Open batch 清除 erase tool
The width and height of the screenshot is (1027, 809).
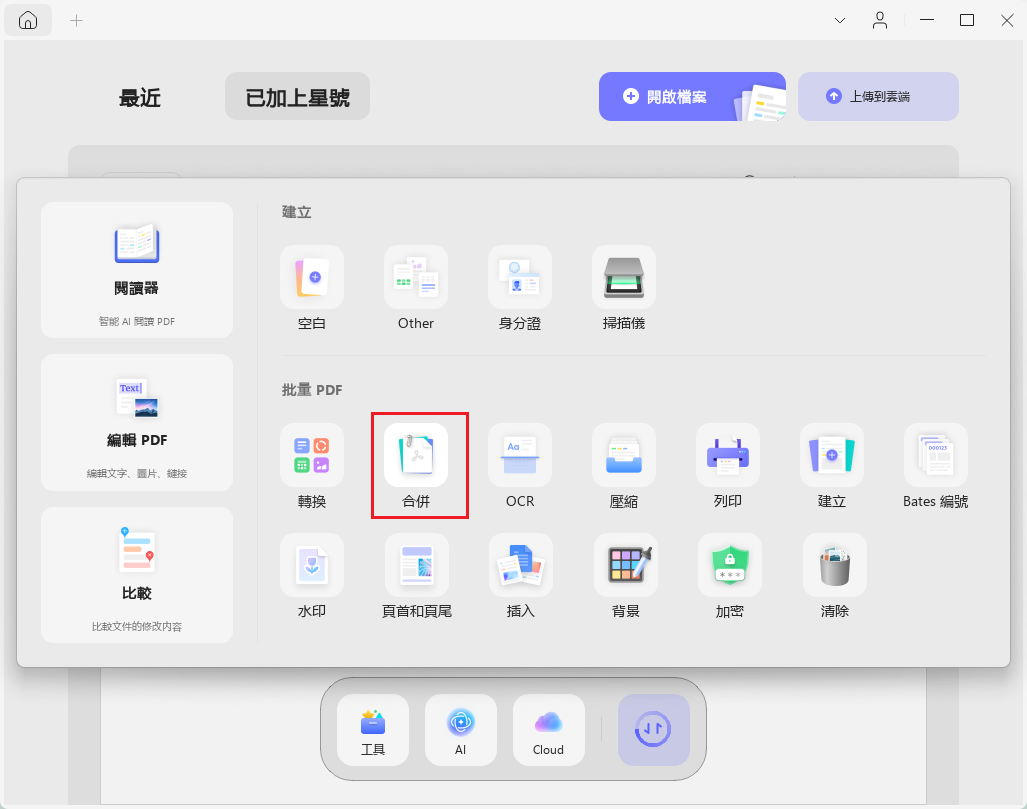tap(835, 576)
